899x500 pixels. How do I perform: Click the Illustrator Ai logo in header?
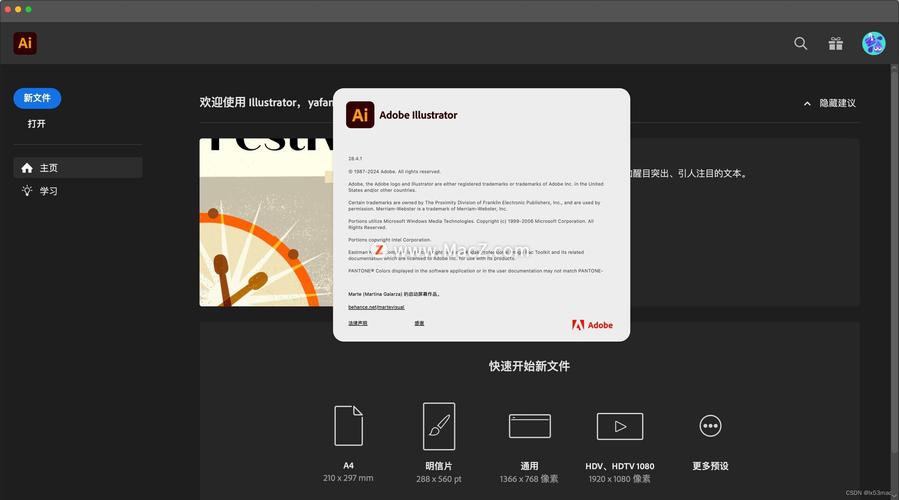[x=25, y=43]
